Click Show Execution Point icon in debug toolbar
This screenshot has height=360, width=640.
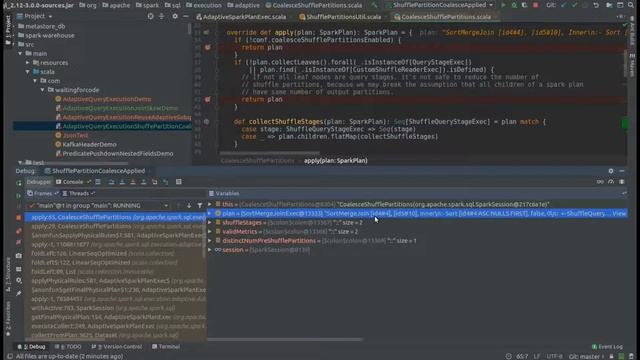click(98, 182)
